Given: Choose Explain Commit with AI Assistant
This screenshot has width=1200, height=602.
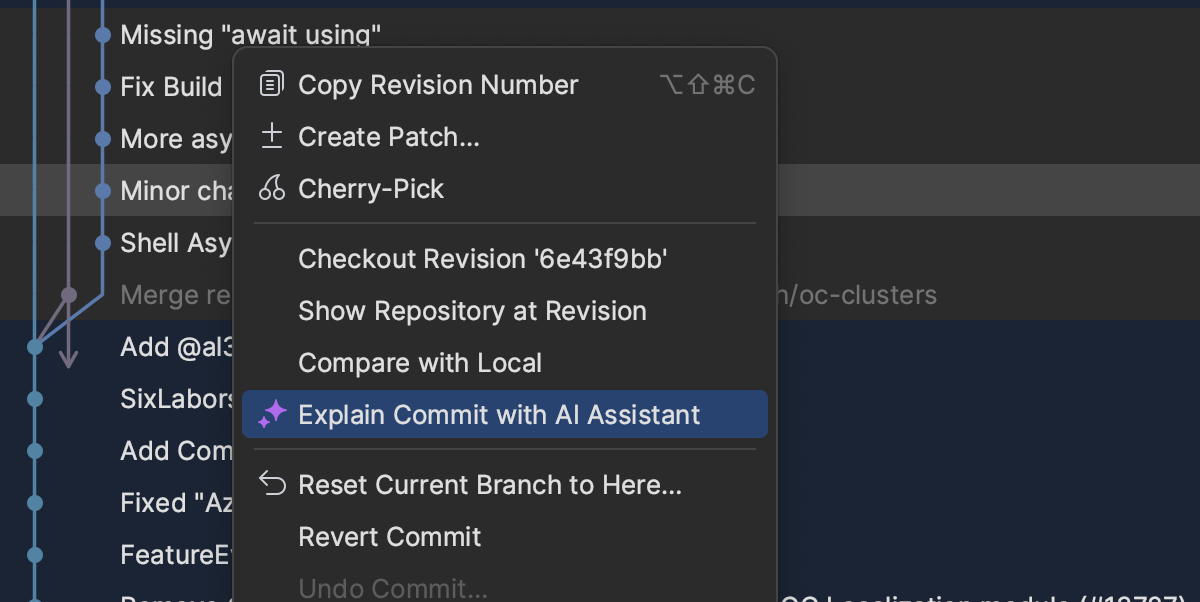Looking at the screenshot, I should (x=499, y=415).
